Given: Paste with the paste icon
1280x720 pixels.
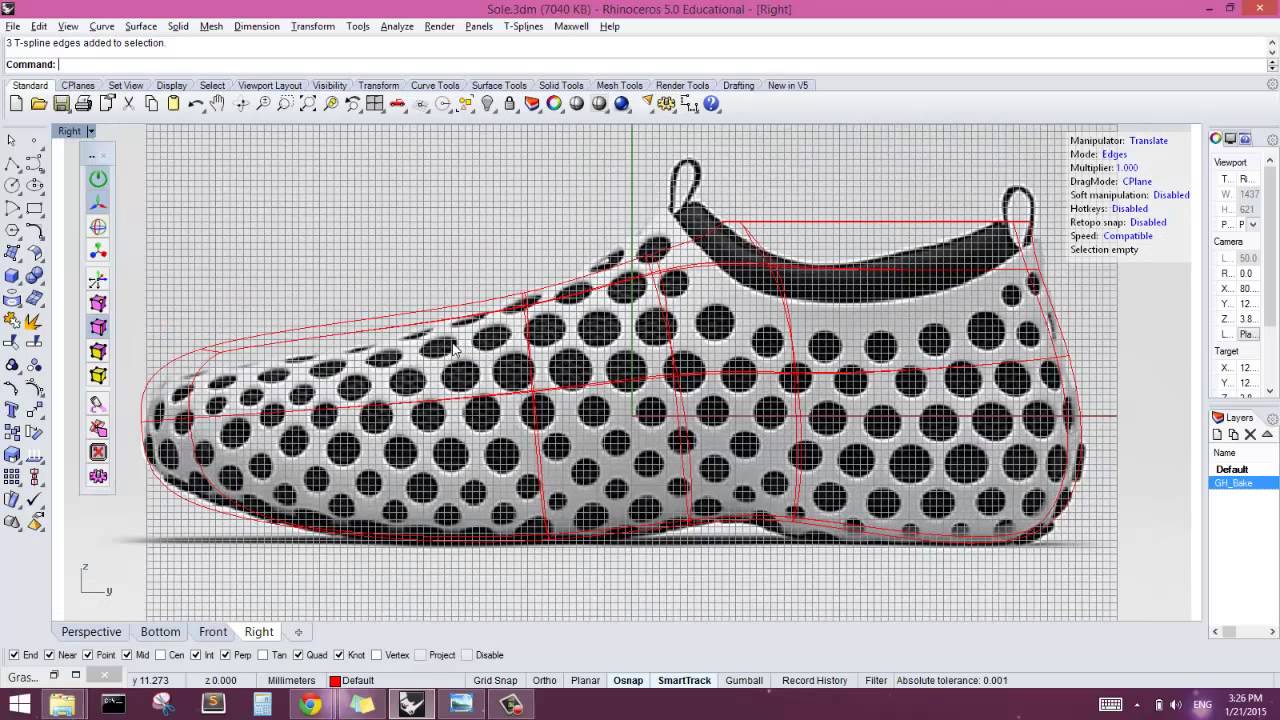Looking at the screenshot, I should [x=173, y=104].
